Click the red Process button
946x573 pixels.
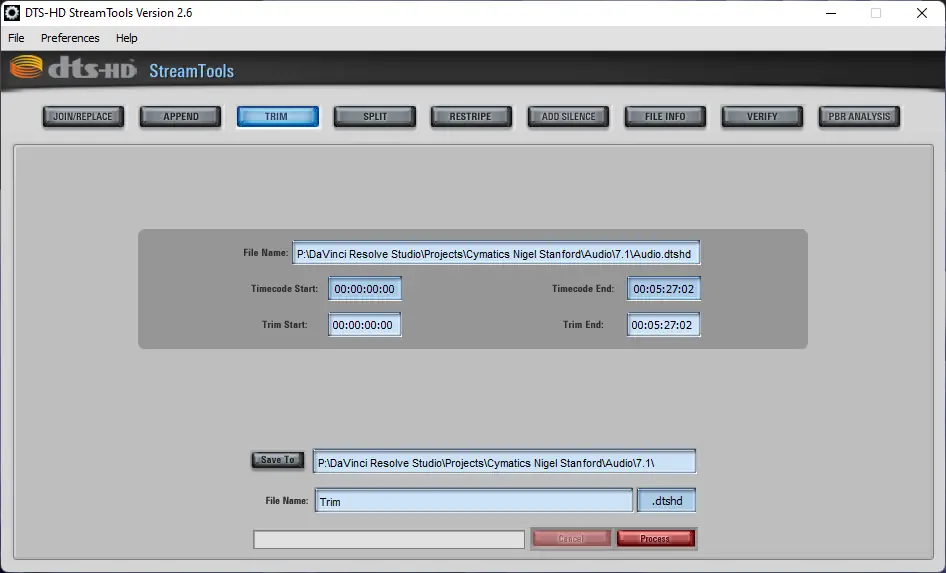pyautogui.click(x=656, y=538)
